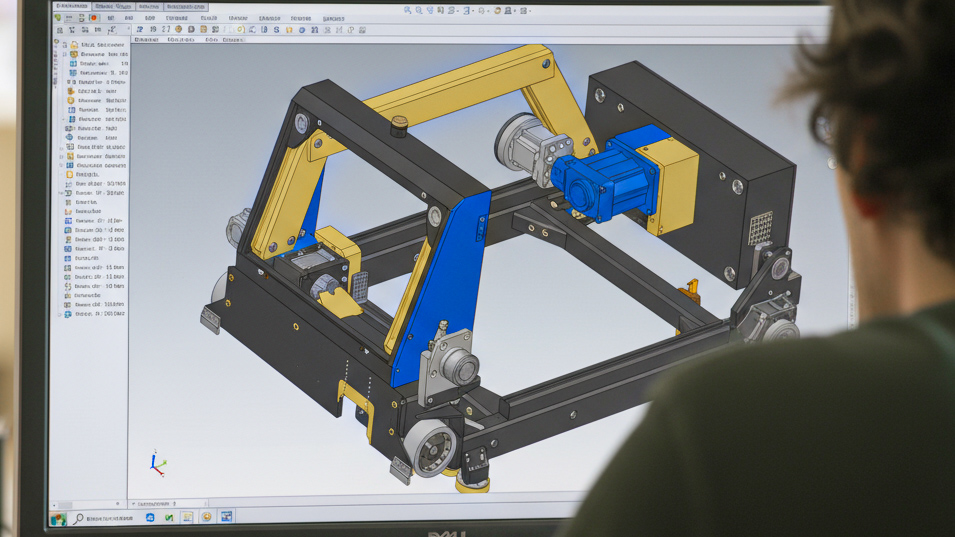Click the XYZ axis triad in the viewport corner
The width and height of the screenshot is (955, 537).
(x=157, y=463)
